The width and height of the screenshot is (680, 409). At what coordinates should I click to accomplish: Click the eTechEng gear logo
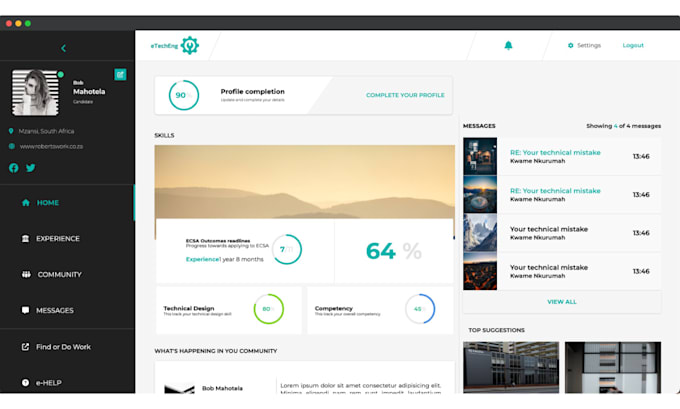click(190, 45)
